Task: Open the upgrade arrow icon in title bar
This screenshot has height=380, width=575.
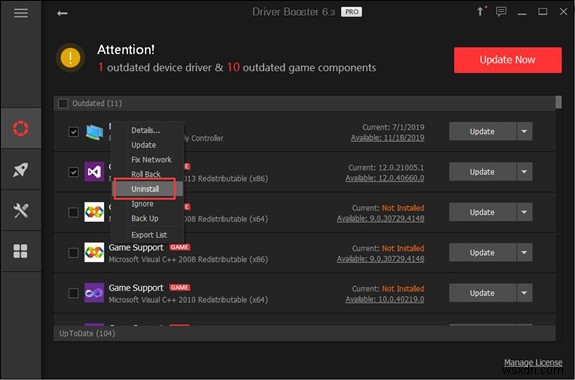Action: click(480, 12)
